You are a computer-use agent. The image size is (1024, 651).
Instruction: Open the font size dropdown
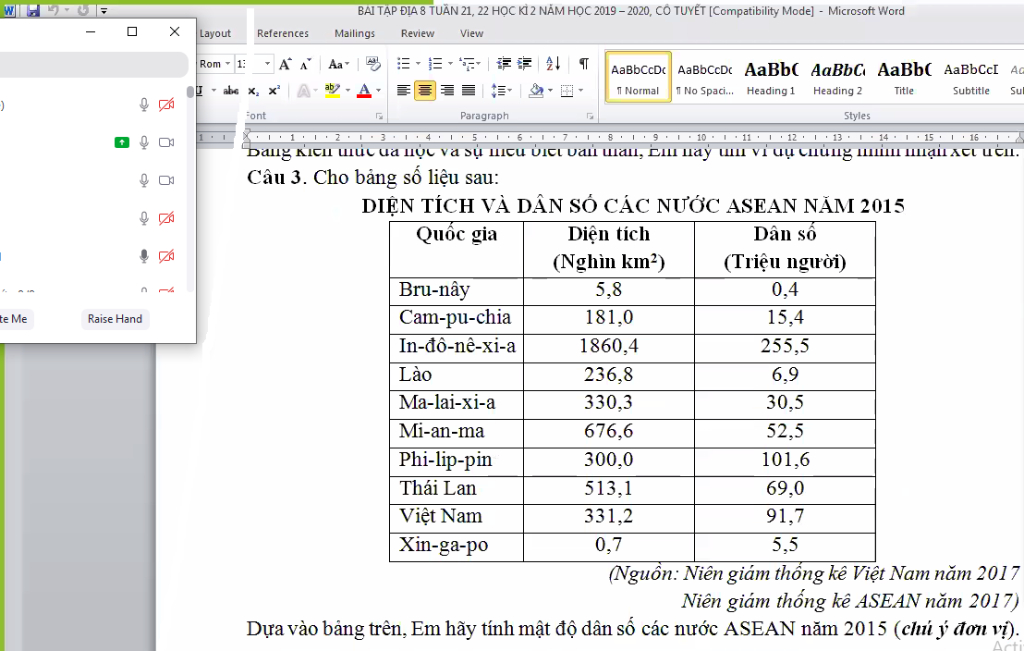click(267, 64)
